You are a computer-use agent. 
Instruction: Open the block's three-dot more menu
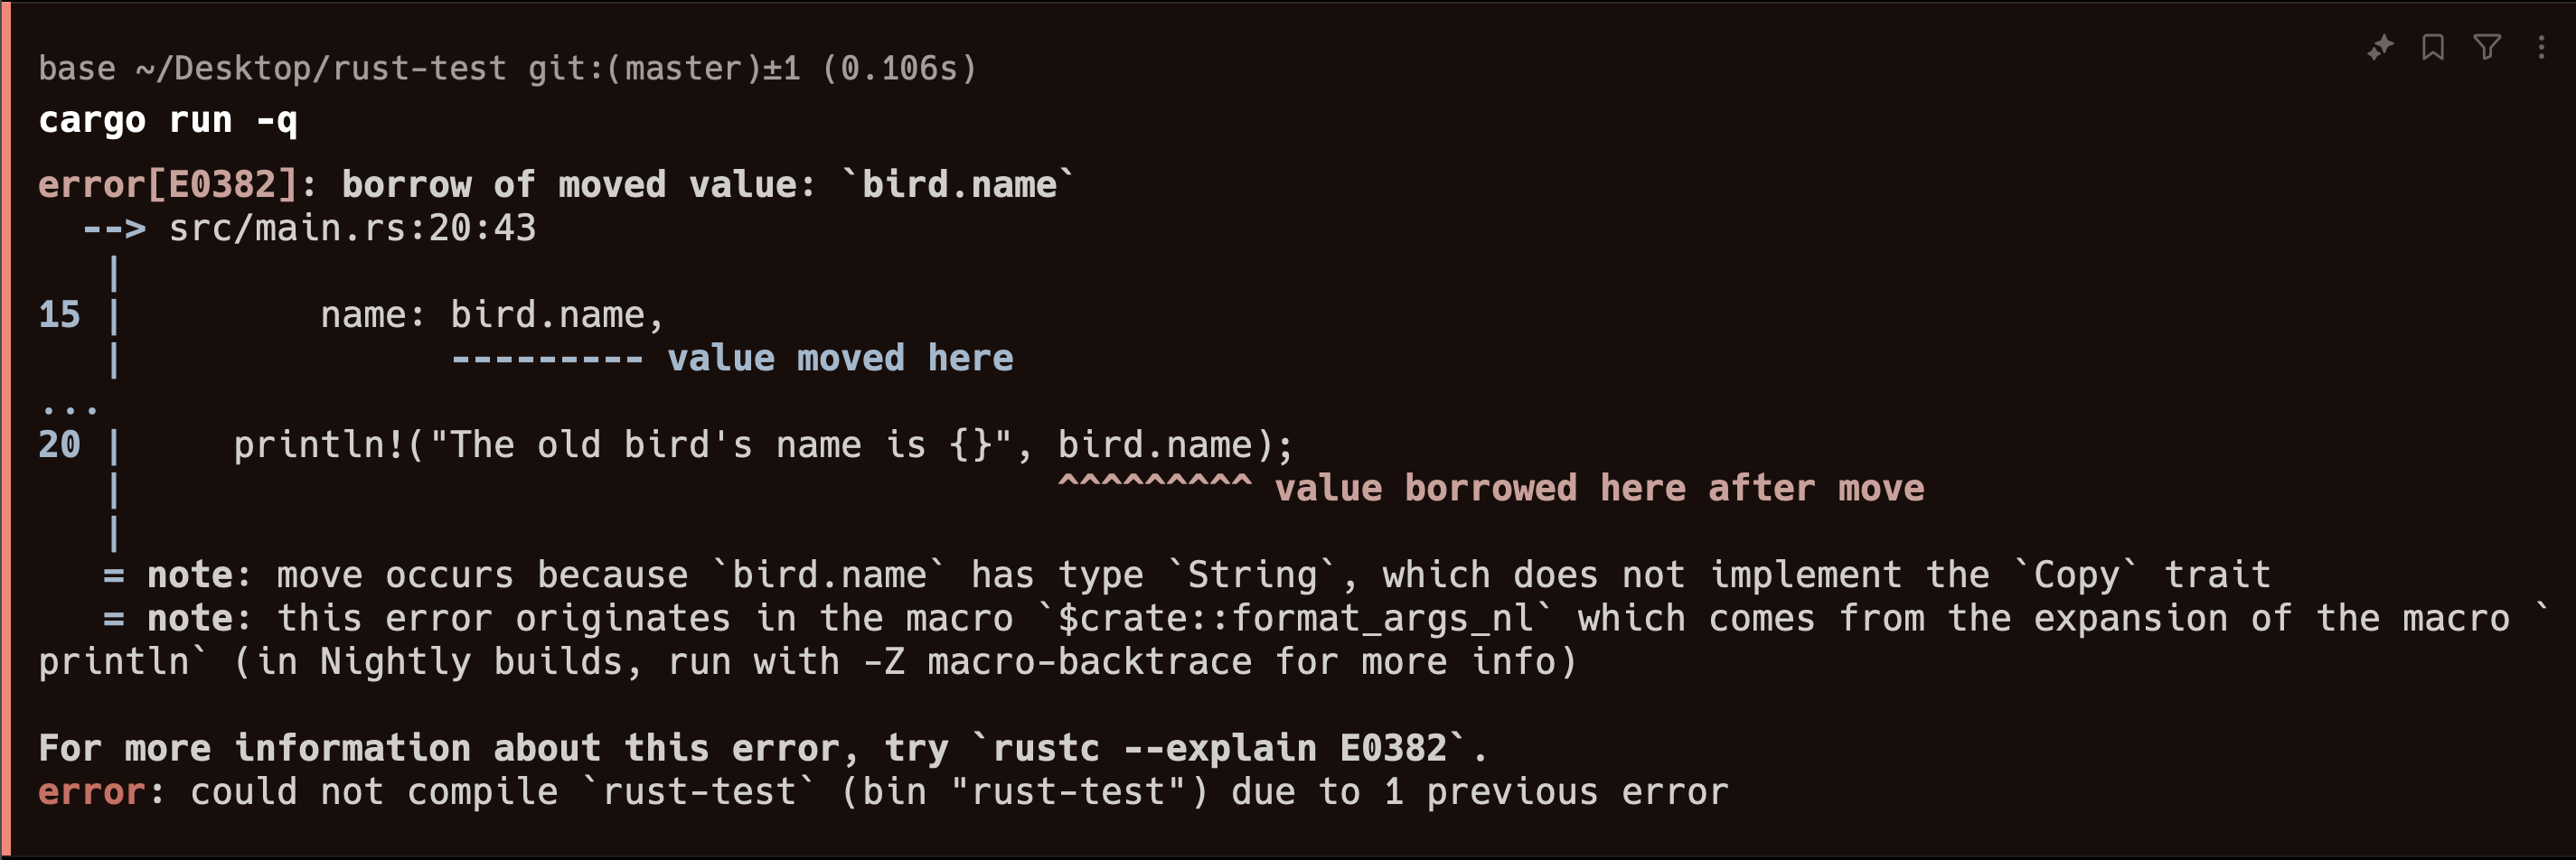point(2541,47)
